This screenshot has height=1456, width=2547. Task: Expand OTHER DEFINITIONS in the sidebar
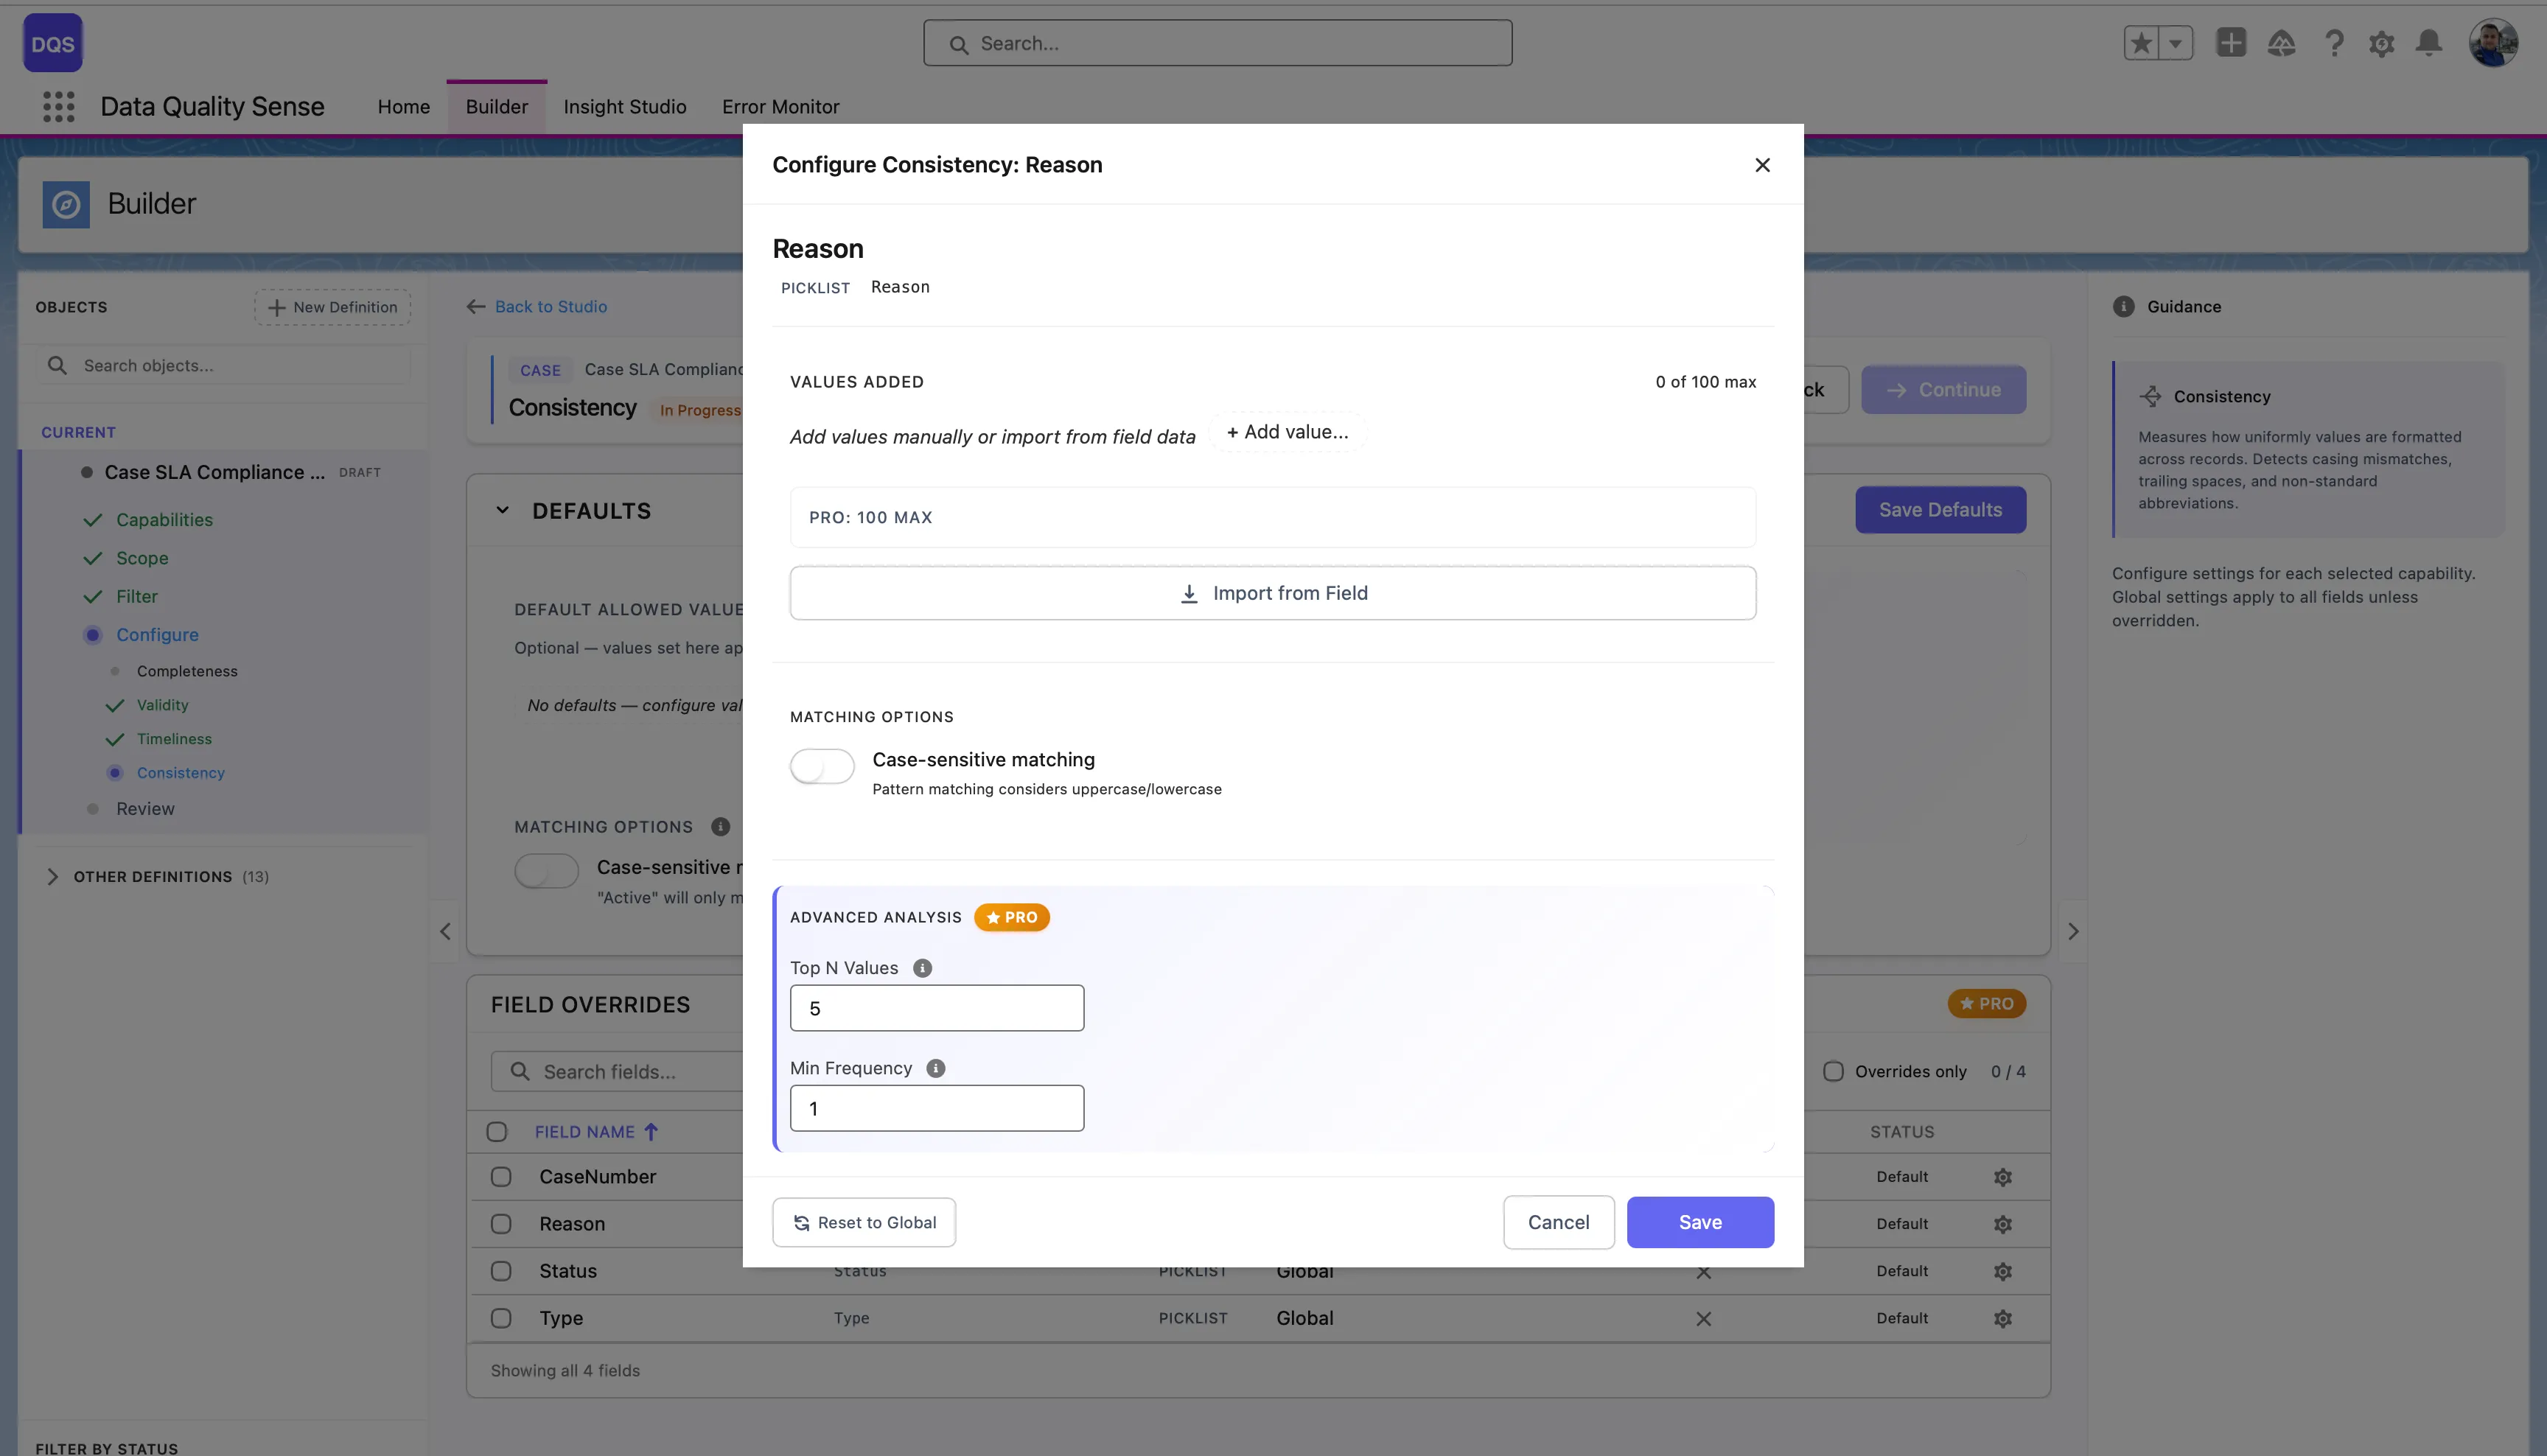53,876
